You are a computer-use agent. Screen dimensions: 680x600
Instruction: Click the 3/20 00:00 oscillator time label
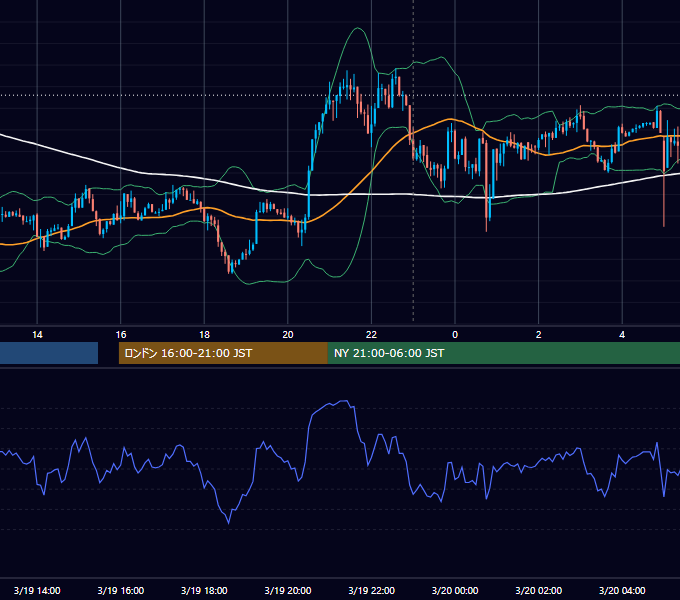455,590
